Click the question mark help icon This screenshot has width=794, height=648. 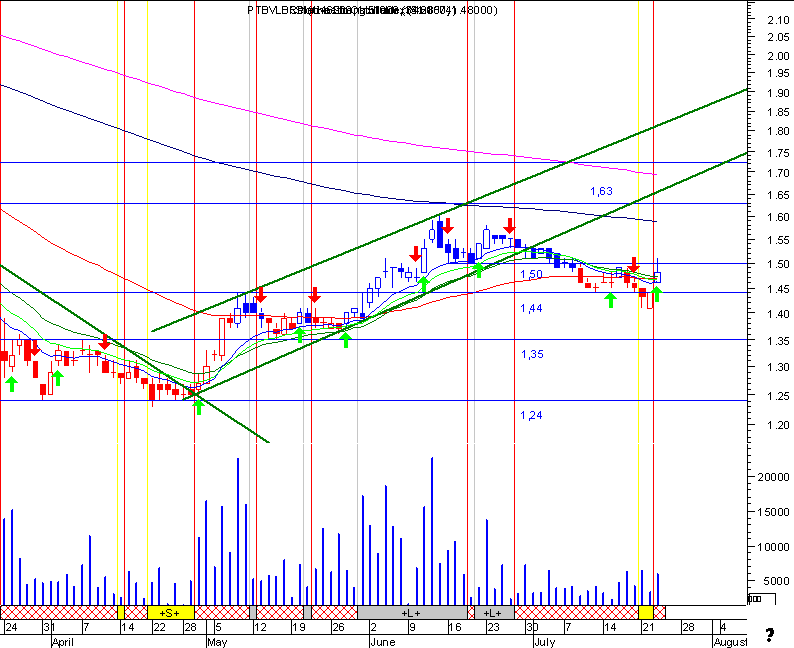[x=770, y=634]
